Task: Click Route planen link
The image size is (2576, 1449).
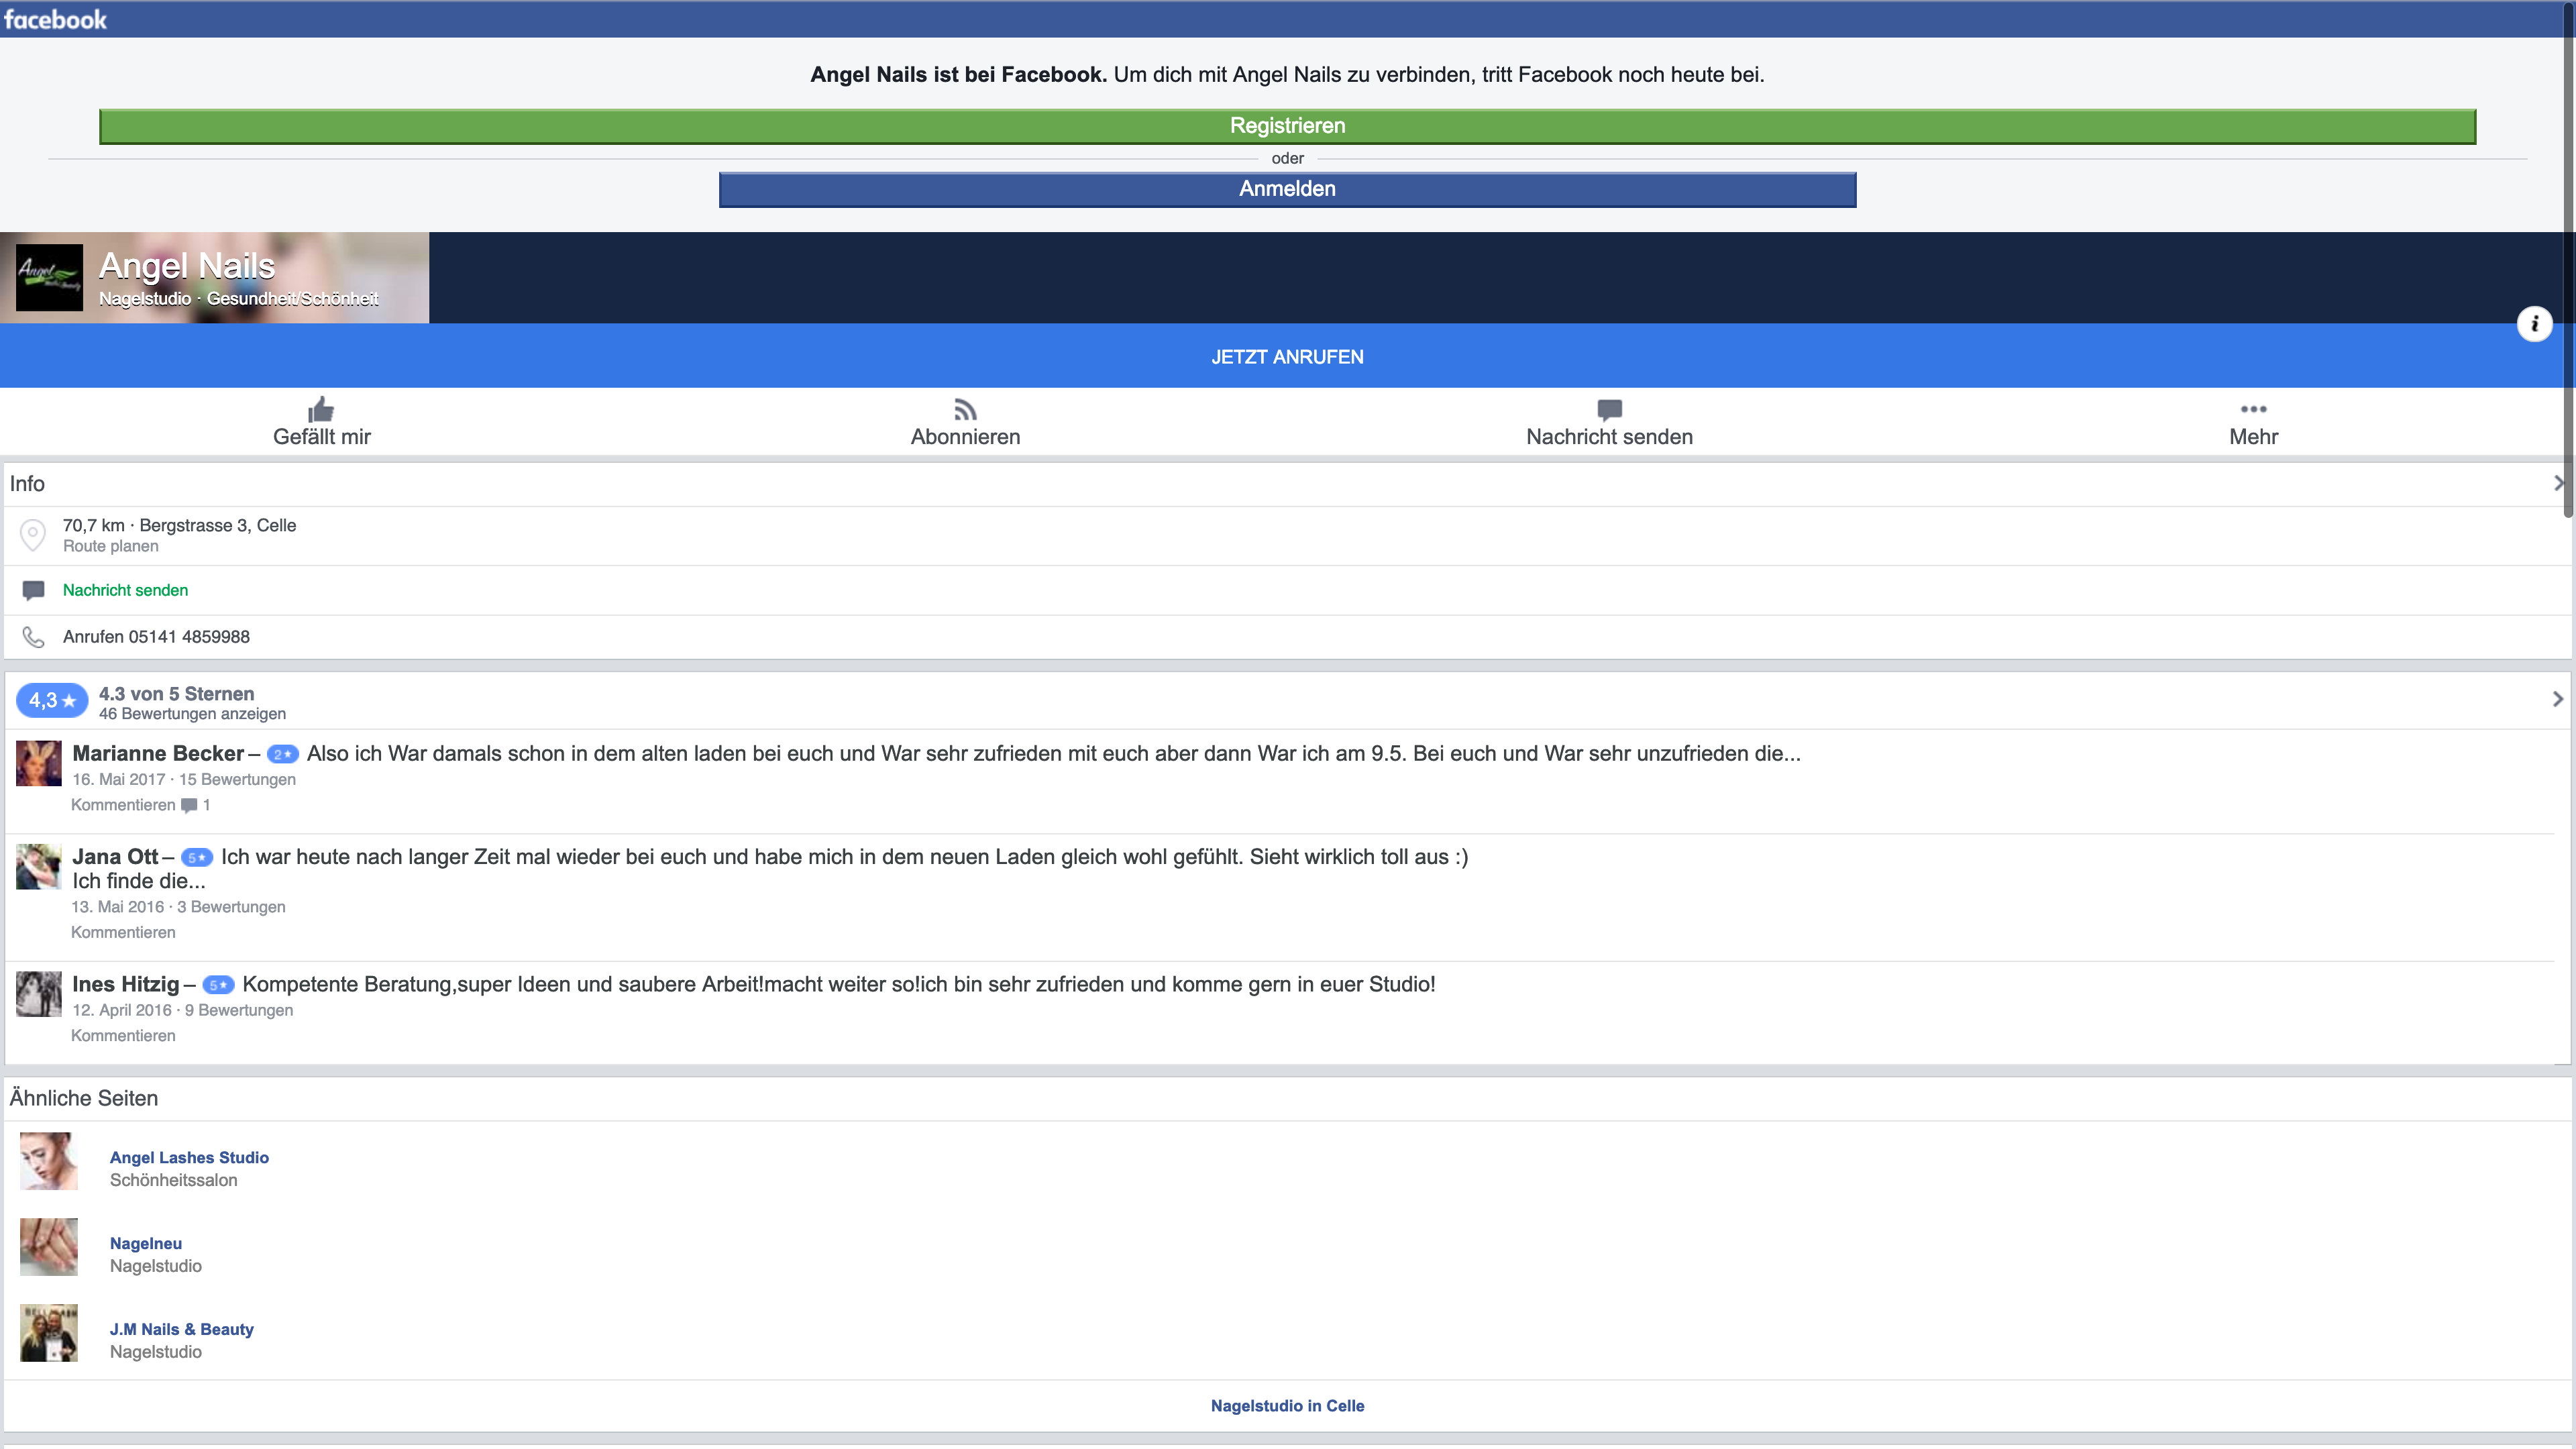Action: tap(110, 546)
